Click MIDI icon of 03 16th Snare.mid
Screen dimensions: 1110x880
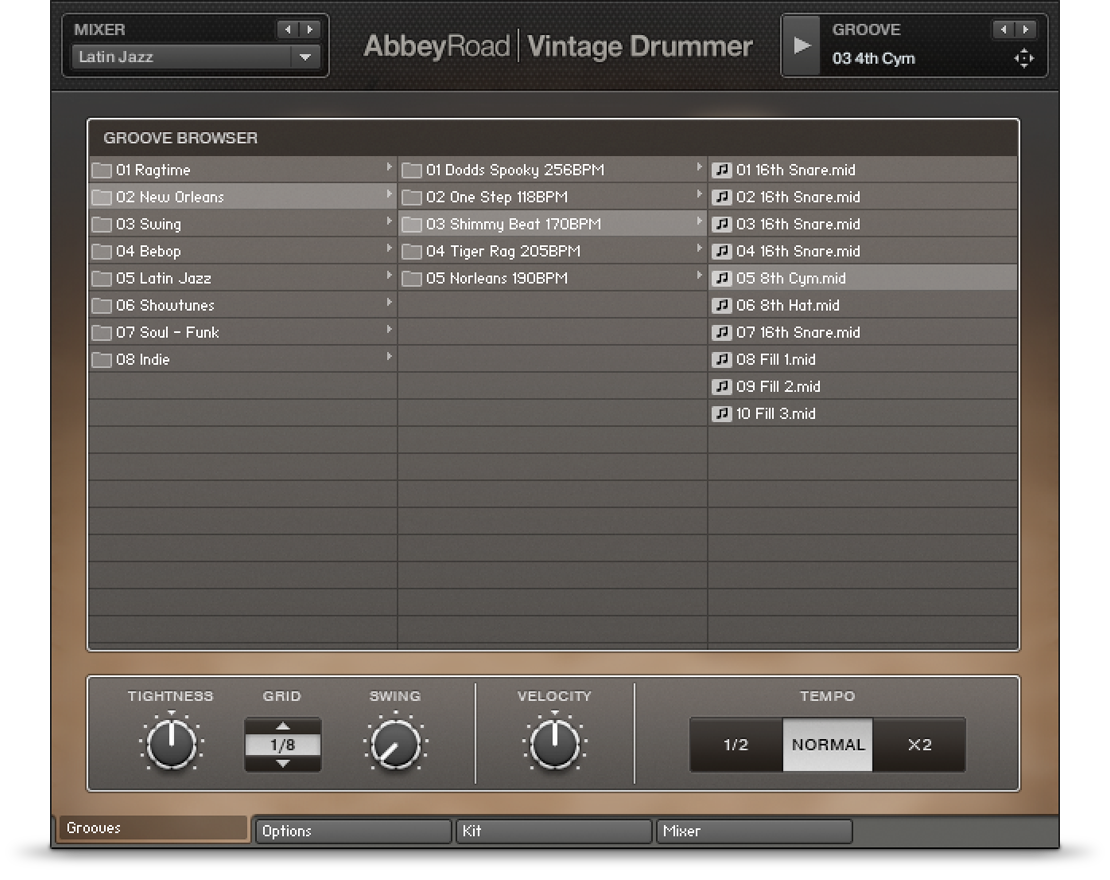coord(721,224)
